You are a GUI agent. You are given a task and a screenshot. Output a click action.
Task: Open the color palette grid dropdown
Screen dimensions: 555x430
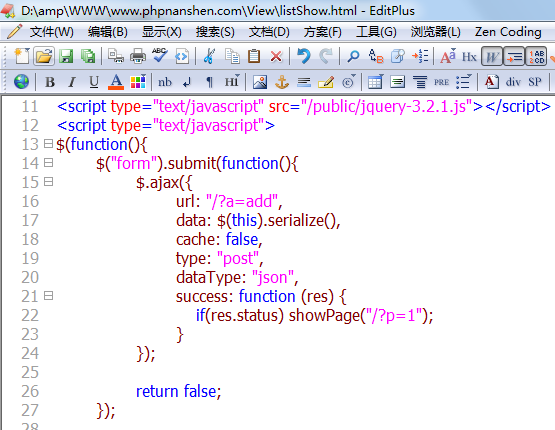[x=138, y=82]
